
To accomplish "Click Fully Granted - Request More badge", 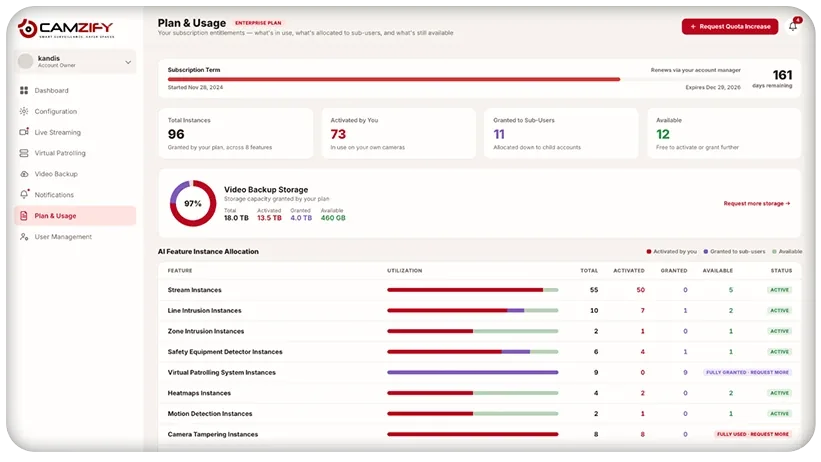I will tap(747, 372).
